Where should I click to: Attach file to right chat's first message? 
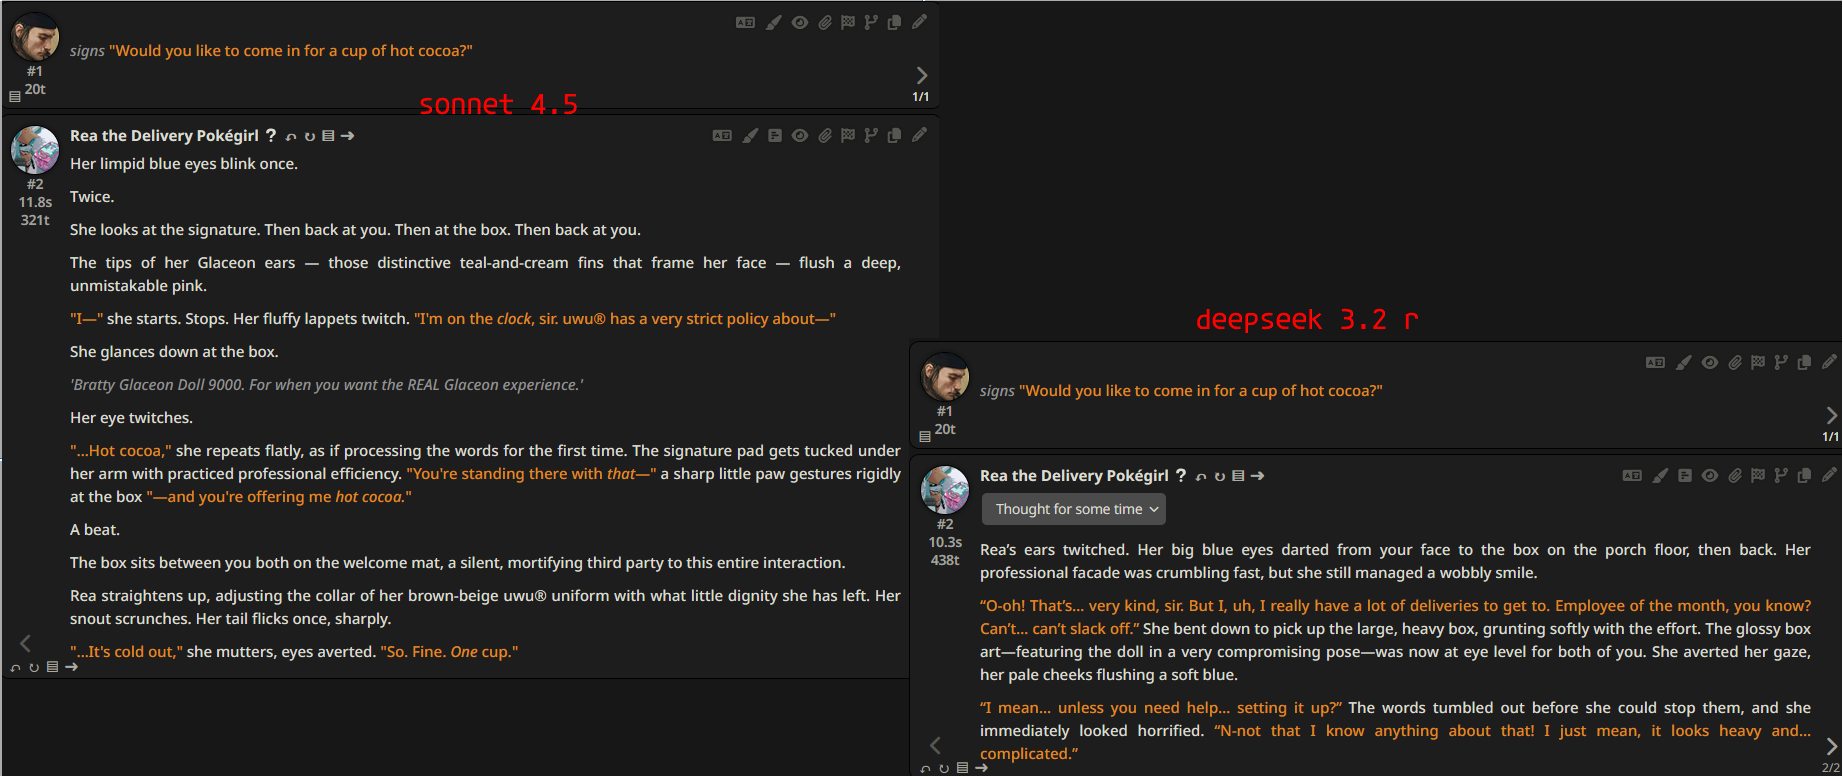click(x=1735, y=362)
